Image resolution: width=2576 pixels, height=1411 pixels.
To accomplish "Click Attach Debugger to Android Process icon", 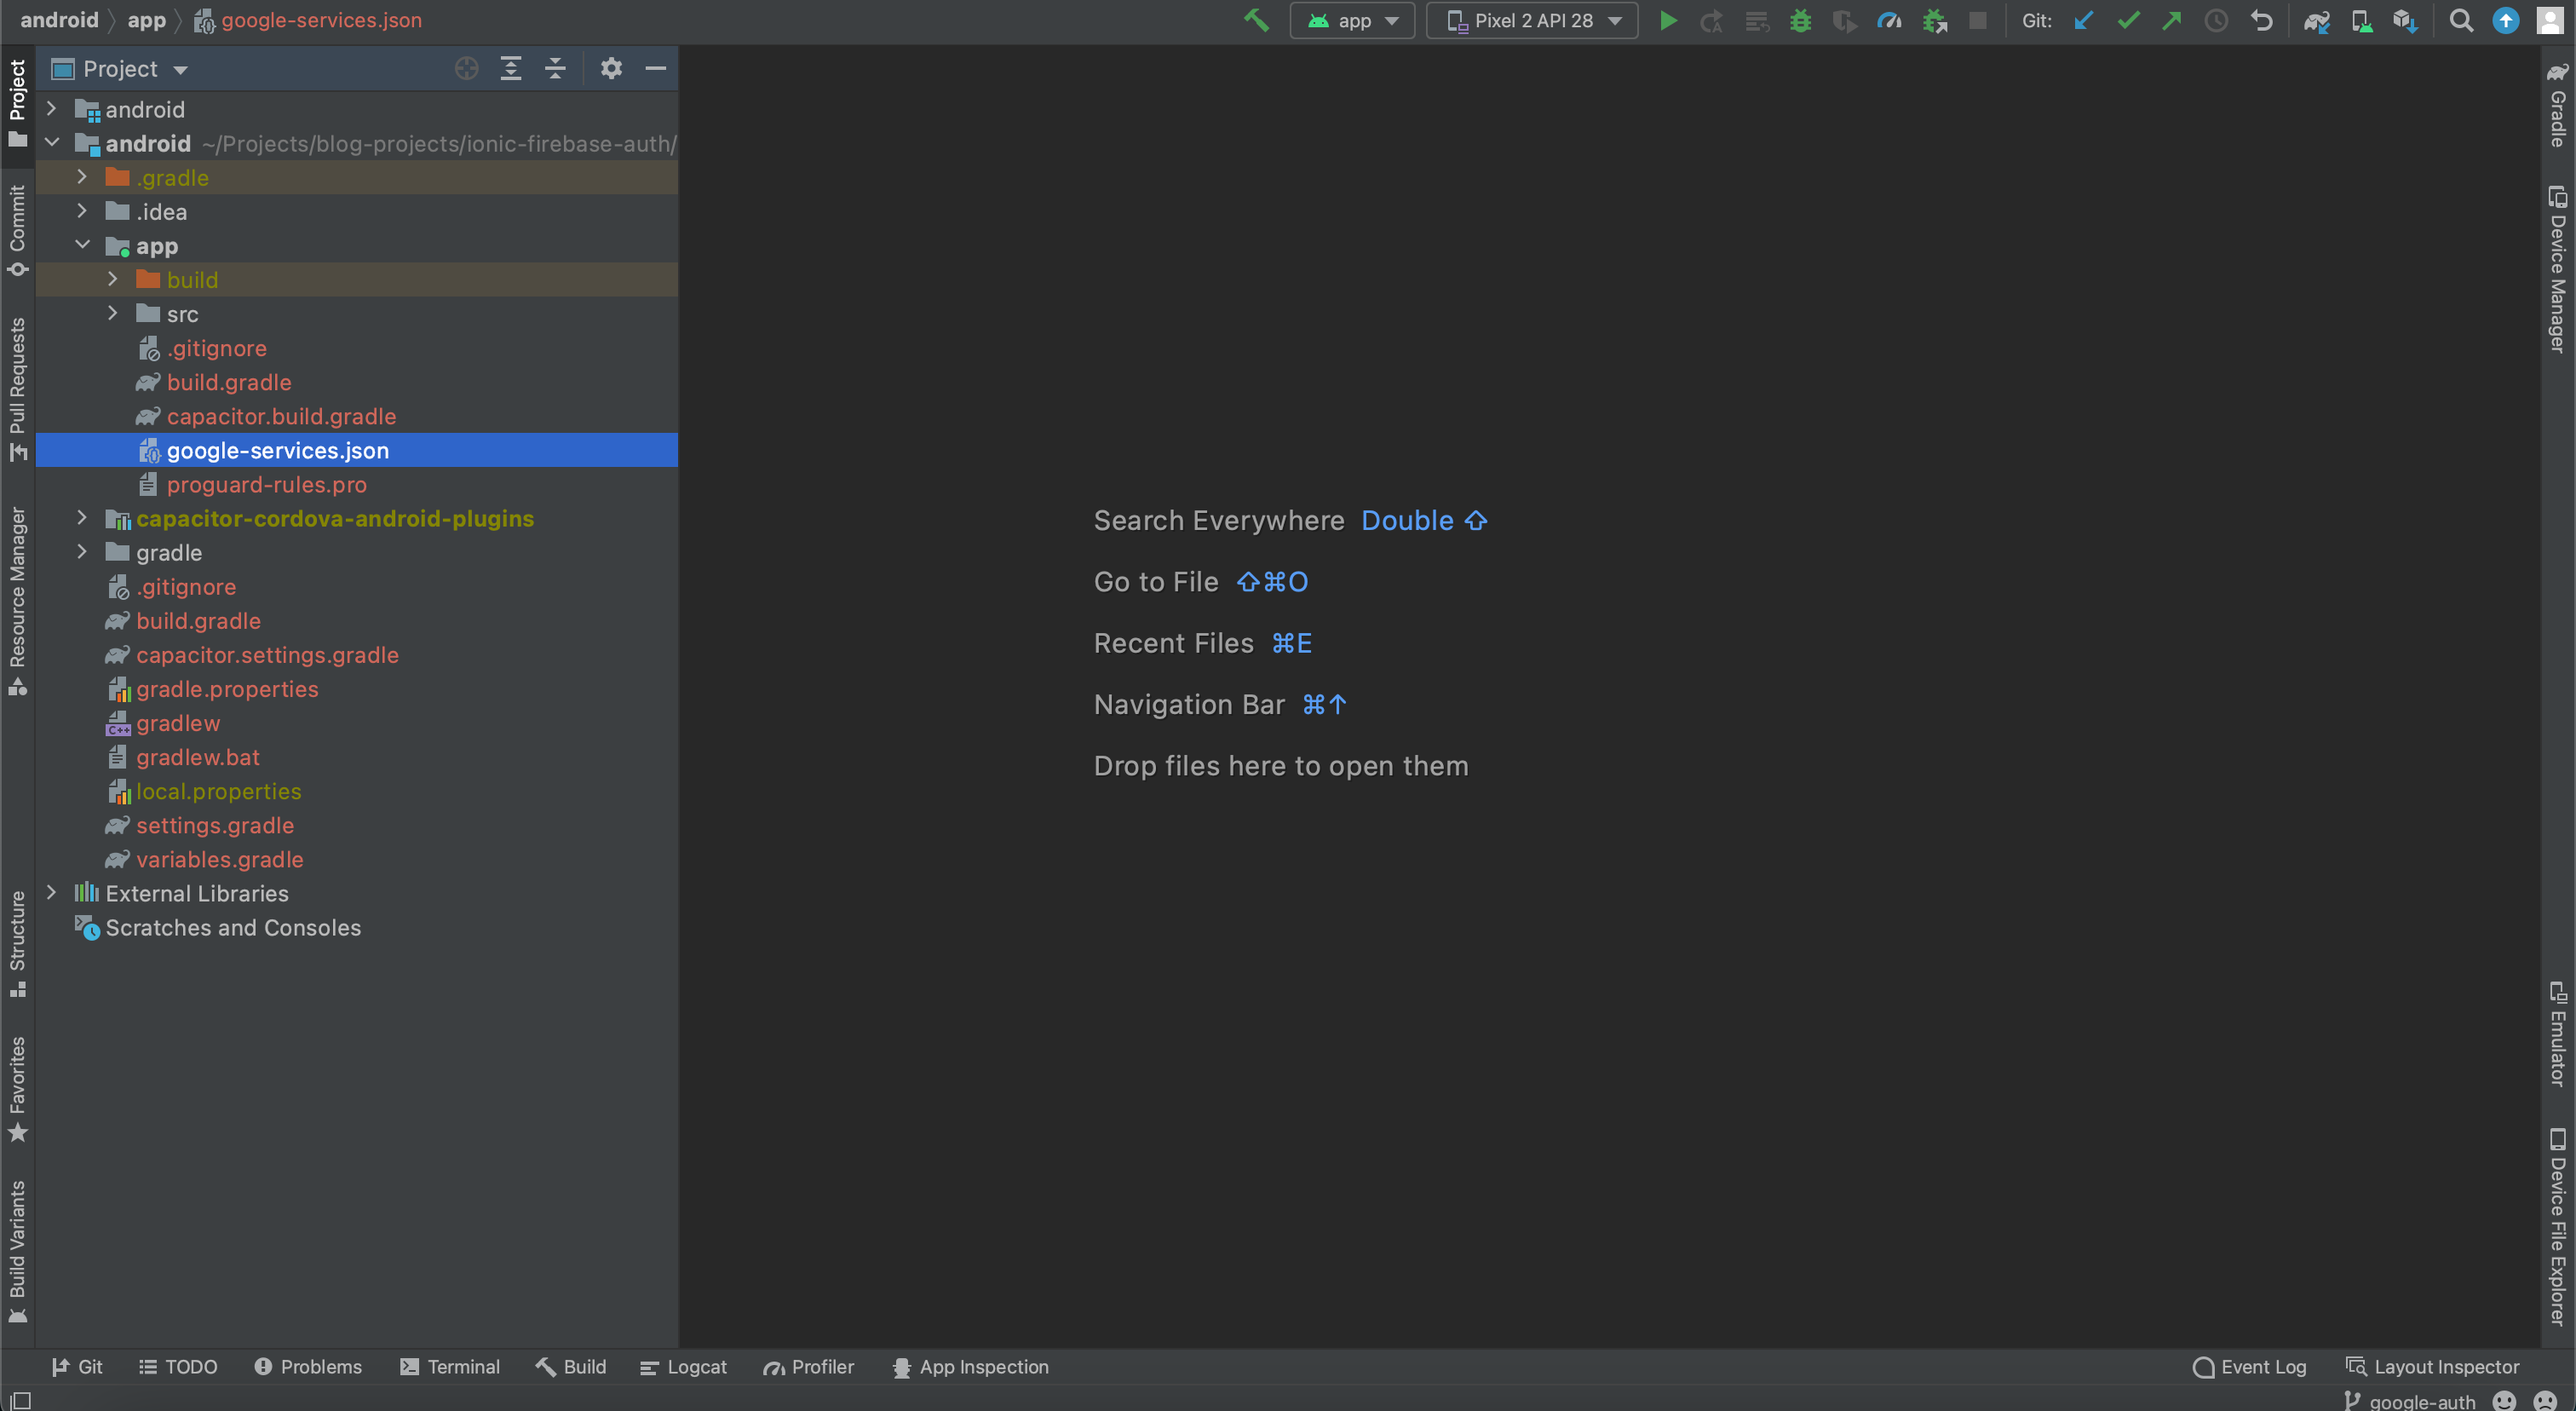I will pos(1934,20).
